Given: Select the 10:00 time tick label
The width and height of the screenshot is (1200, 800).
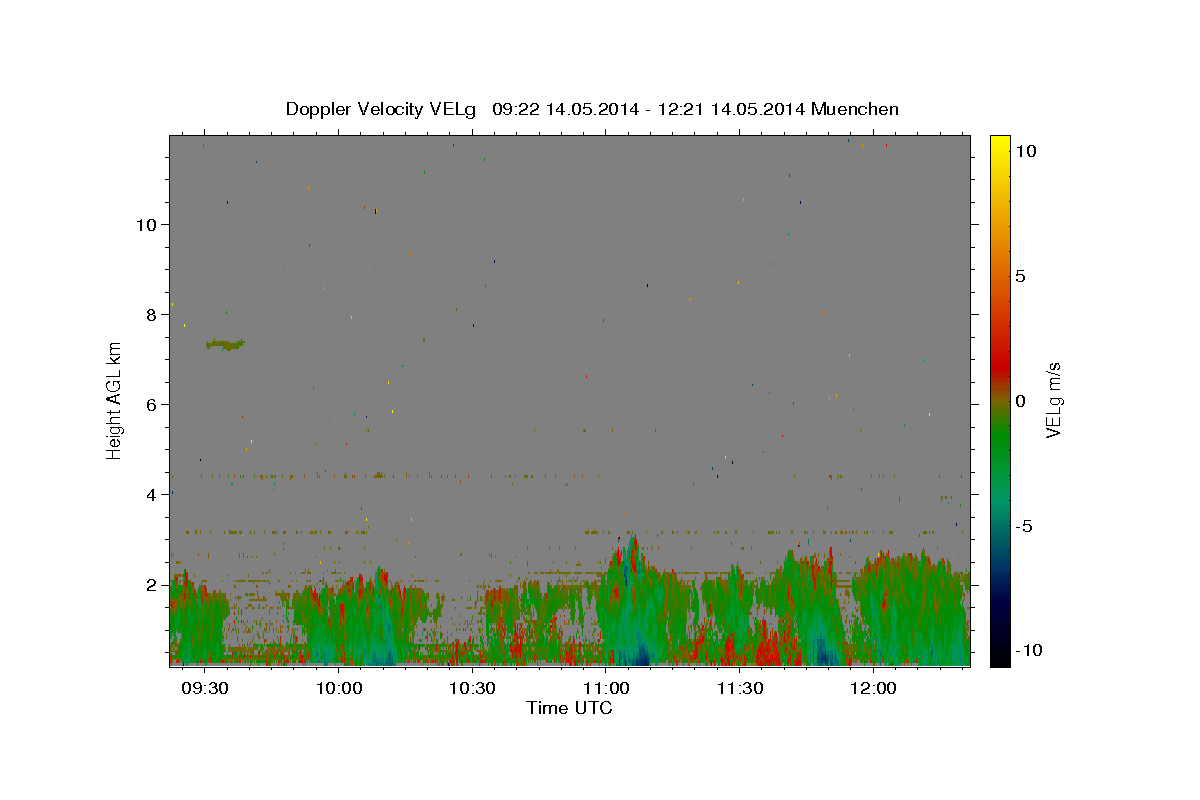Looking at the screenshot, I should [x=339, y=688].
